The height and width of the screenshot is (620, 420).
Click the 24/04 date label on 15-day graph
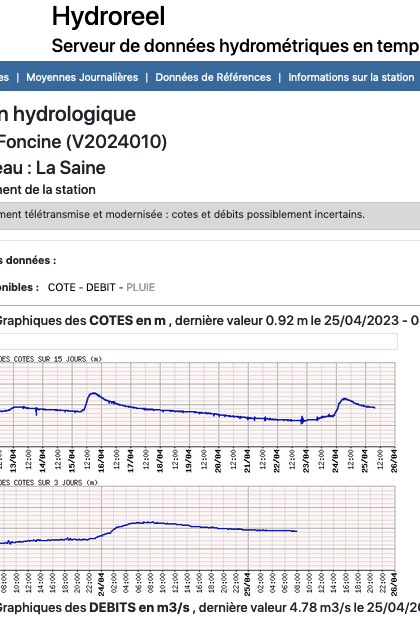tap(336, 461)
